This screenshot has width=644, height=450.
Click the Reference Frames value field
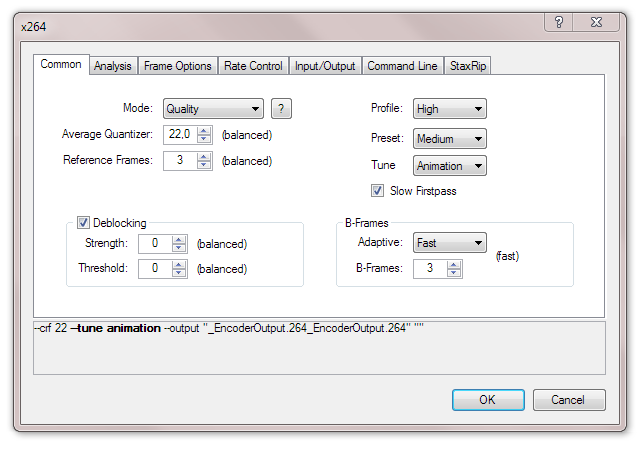[180, 161]
